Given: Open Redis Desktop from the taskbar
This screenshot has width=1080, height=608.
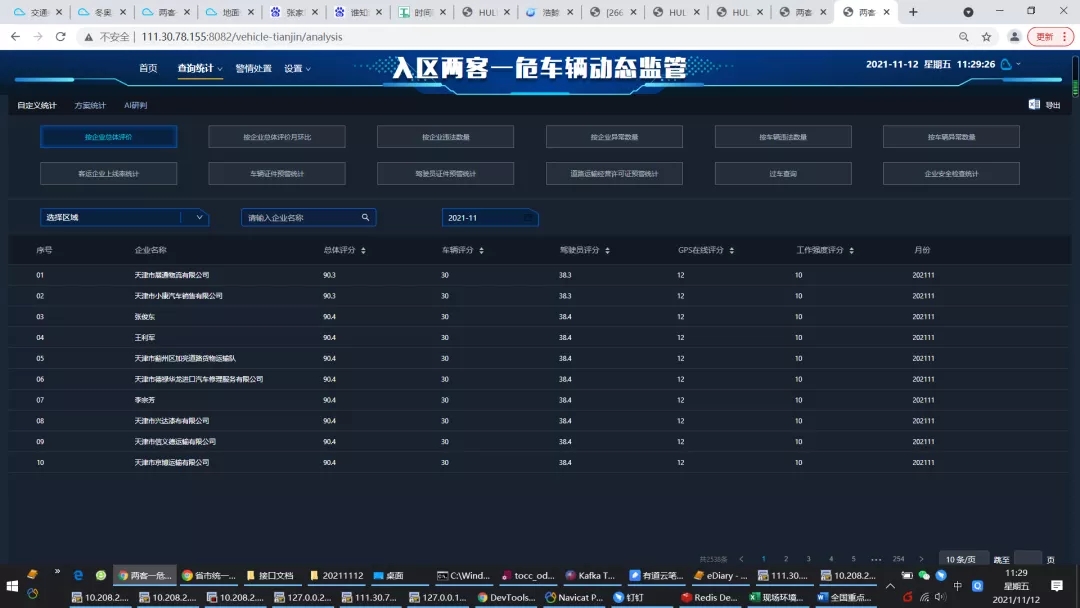Looking at the screenshot, I should pyautogui.click(x=709, y=598).
